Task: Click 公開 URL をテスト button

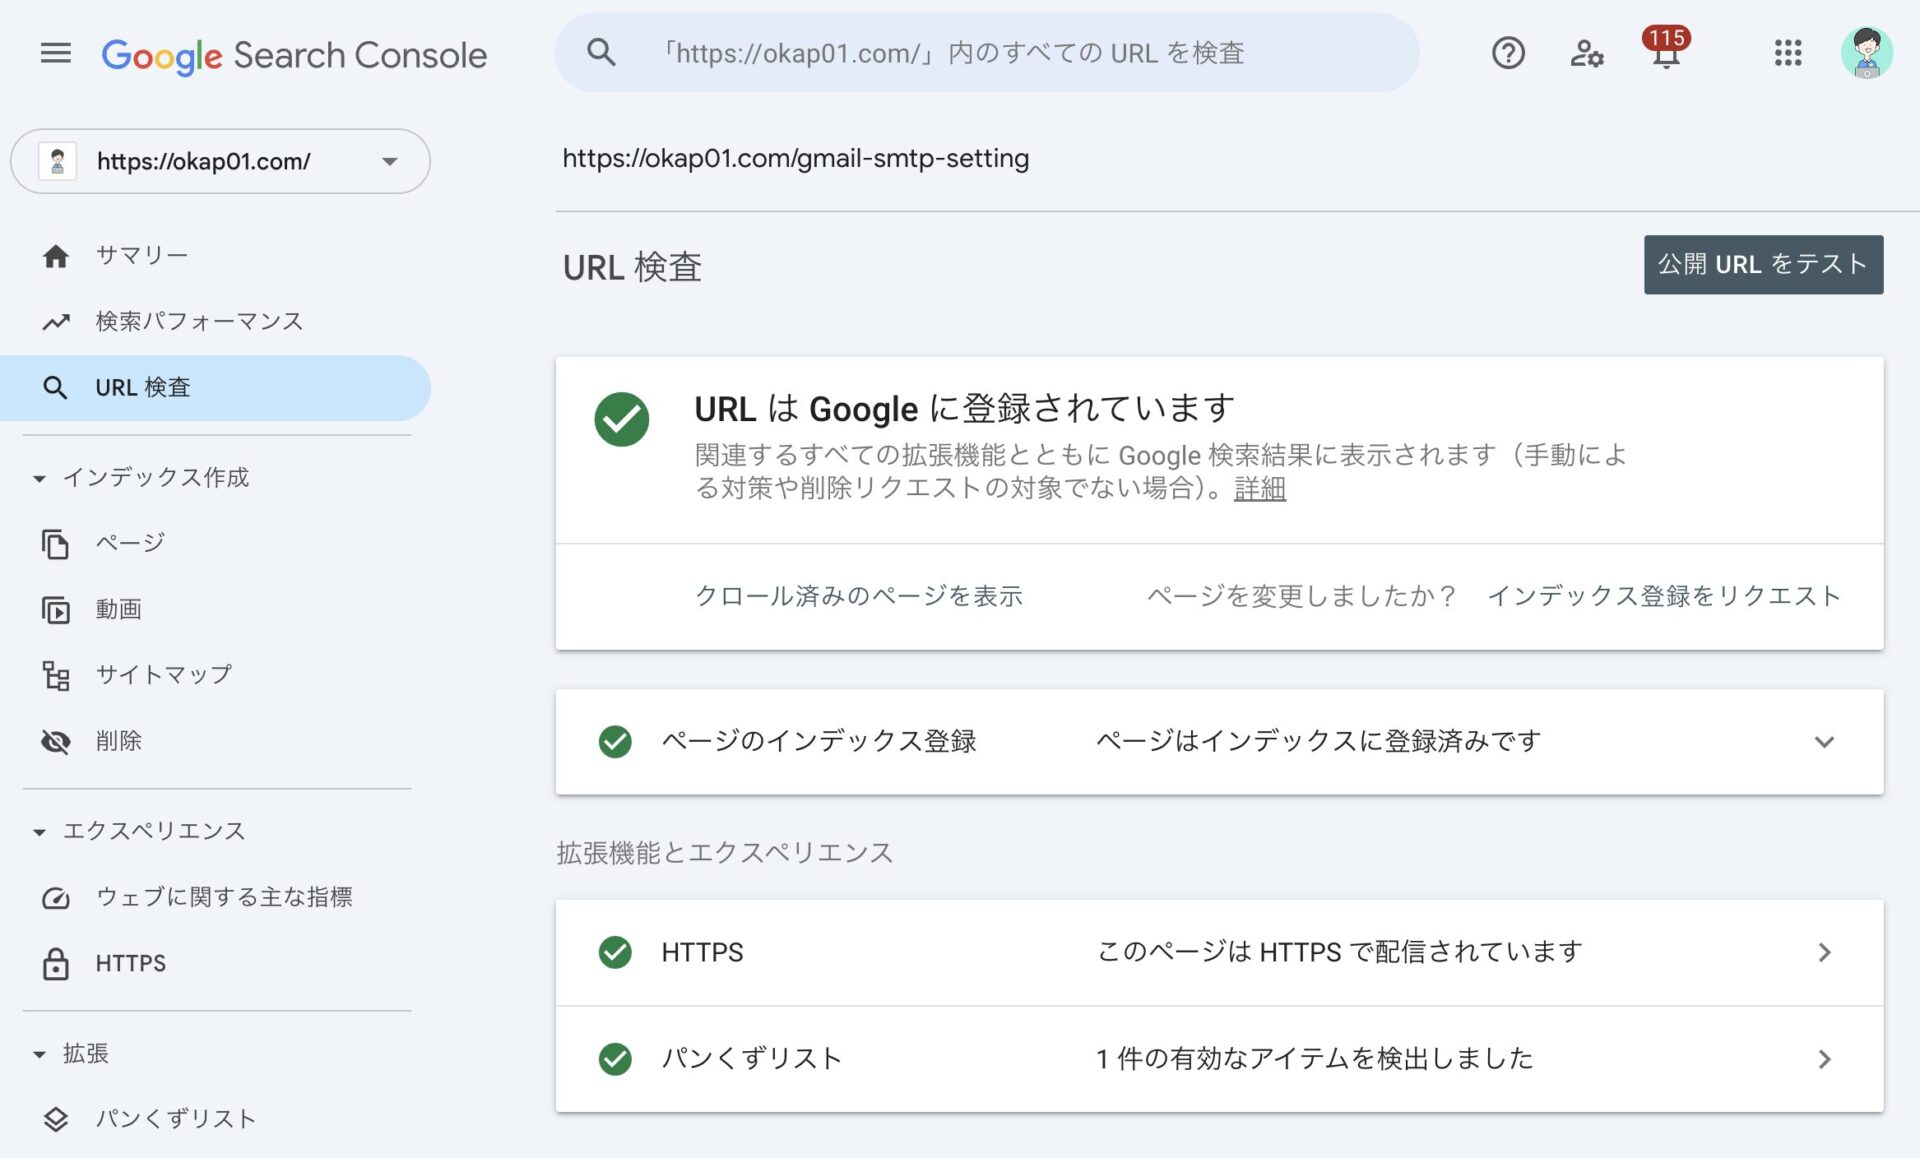Action: [1763, 265]
